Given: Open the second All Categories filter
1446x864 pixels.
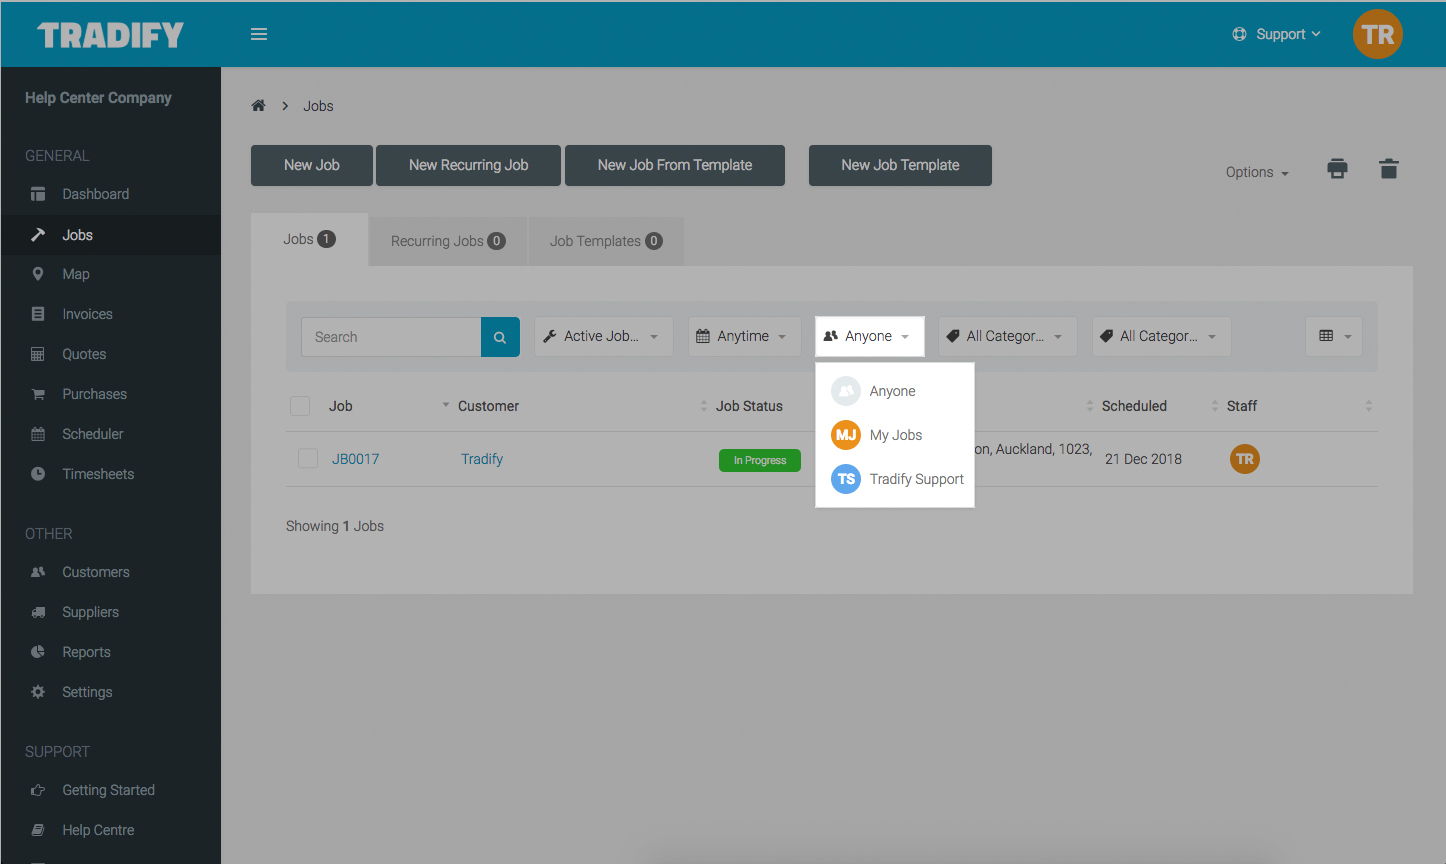Looking at the screenshot, I should click(1161, 337).
